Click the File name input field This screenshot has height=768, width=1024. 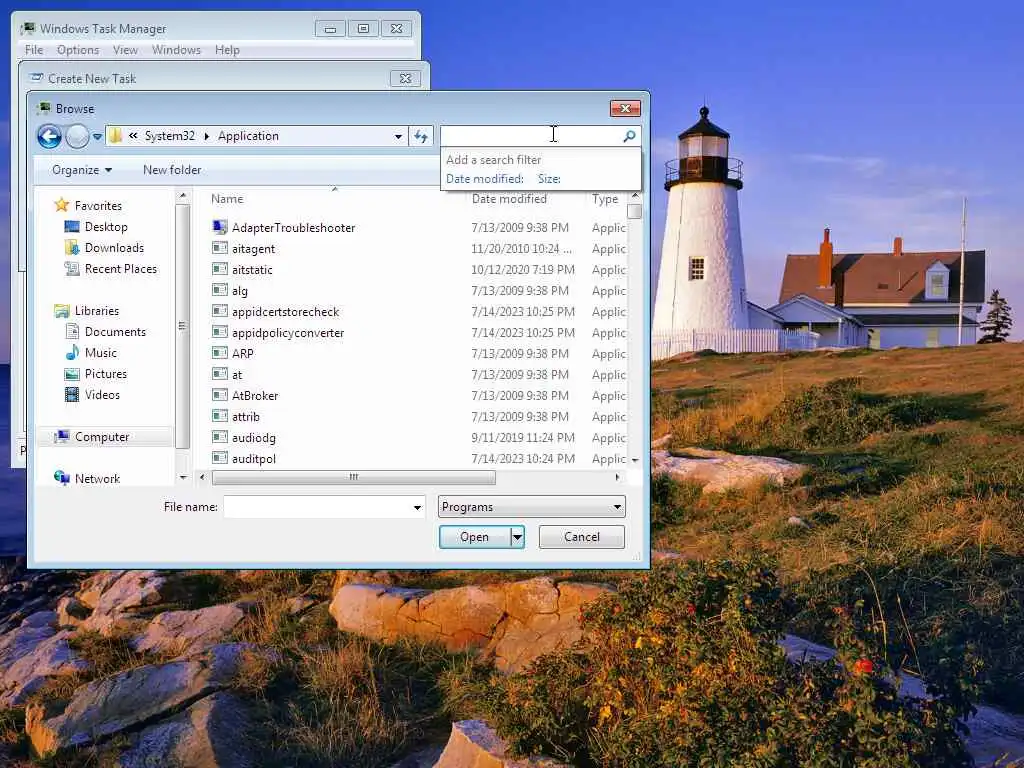click(x=317, y=507)
